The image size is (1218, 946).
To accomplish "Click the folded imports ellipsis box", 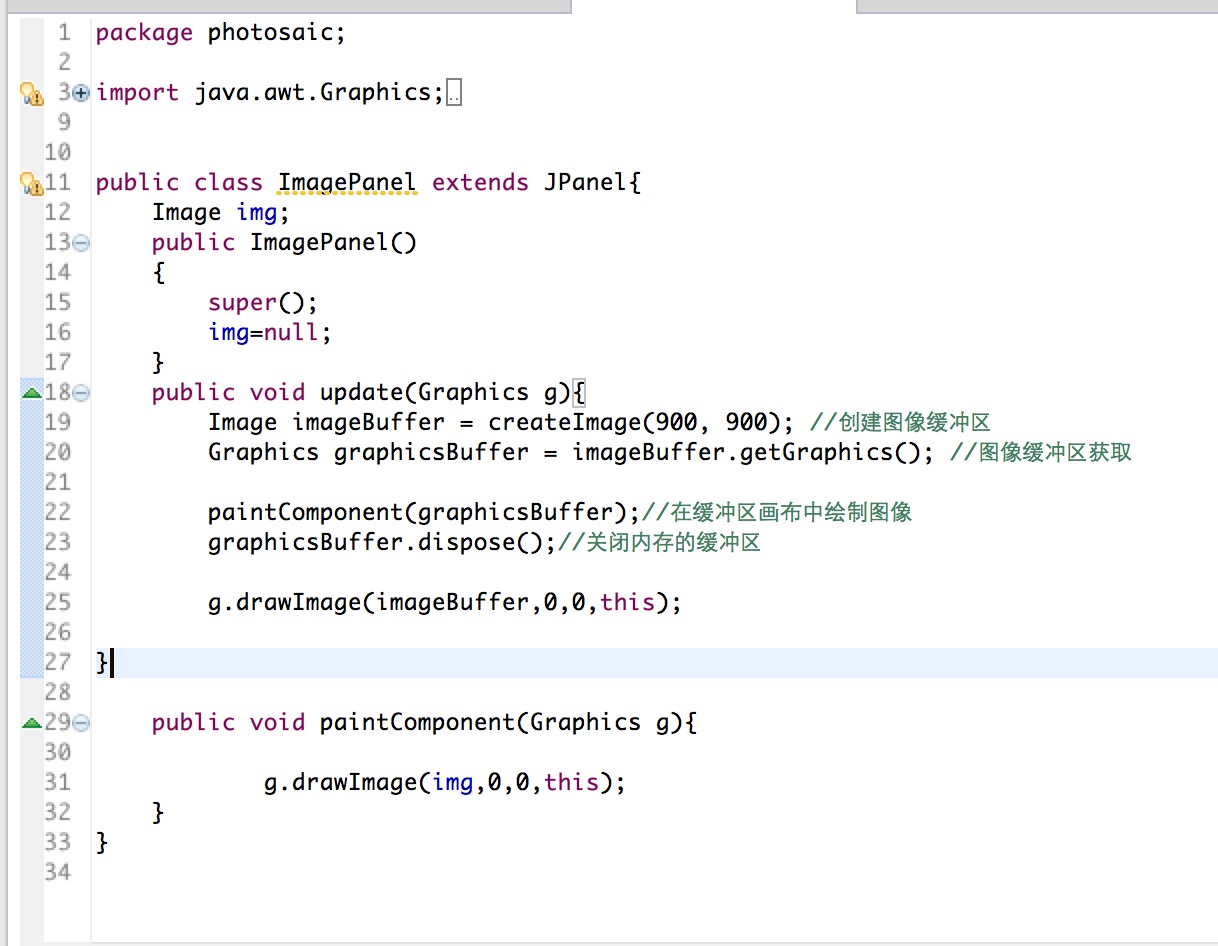I will tap(454, 94).
